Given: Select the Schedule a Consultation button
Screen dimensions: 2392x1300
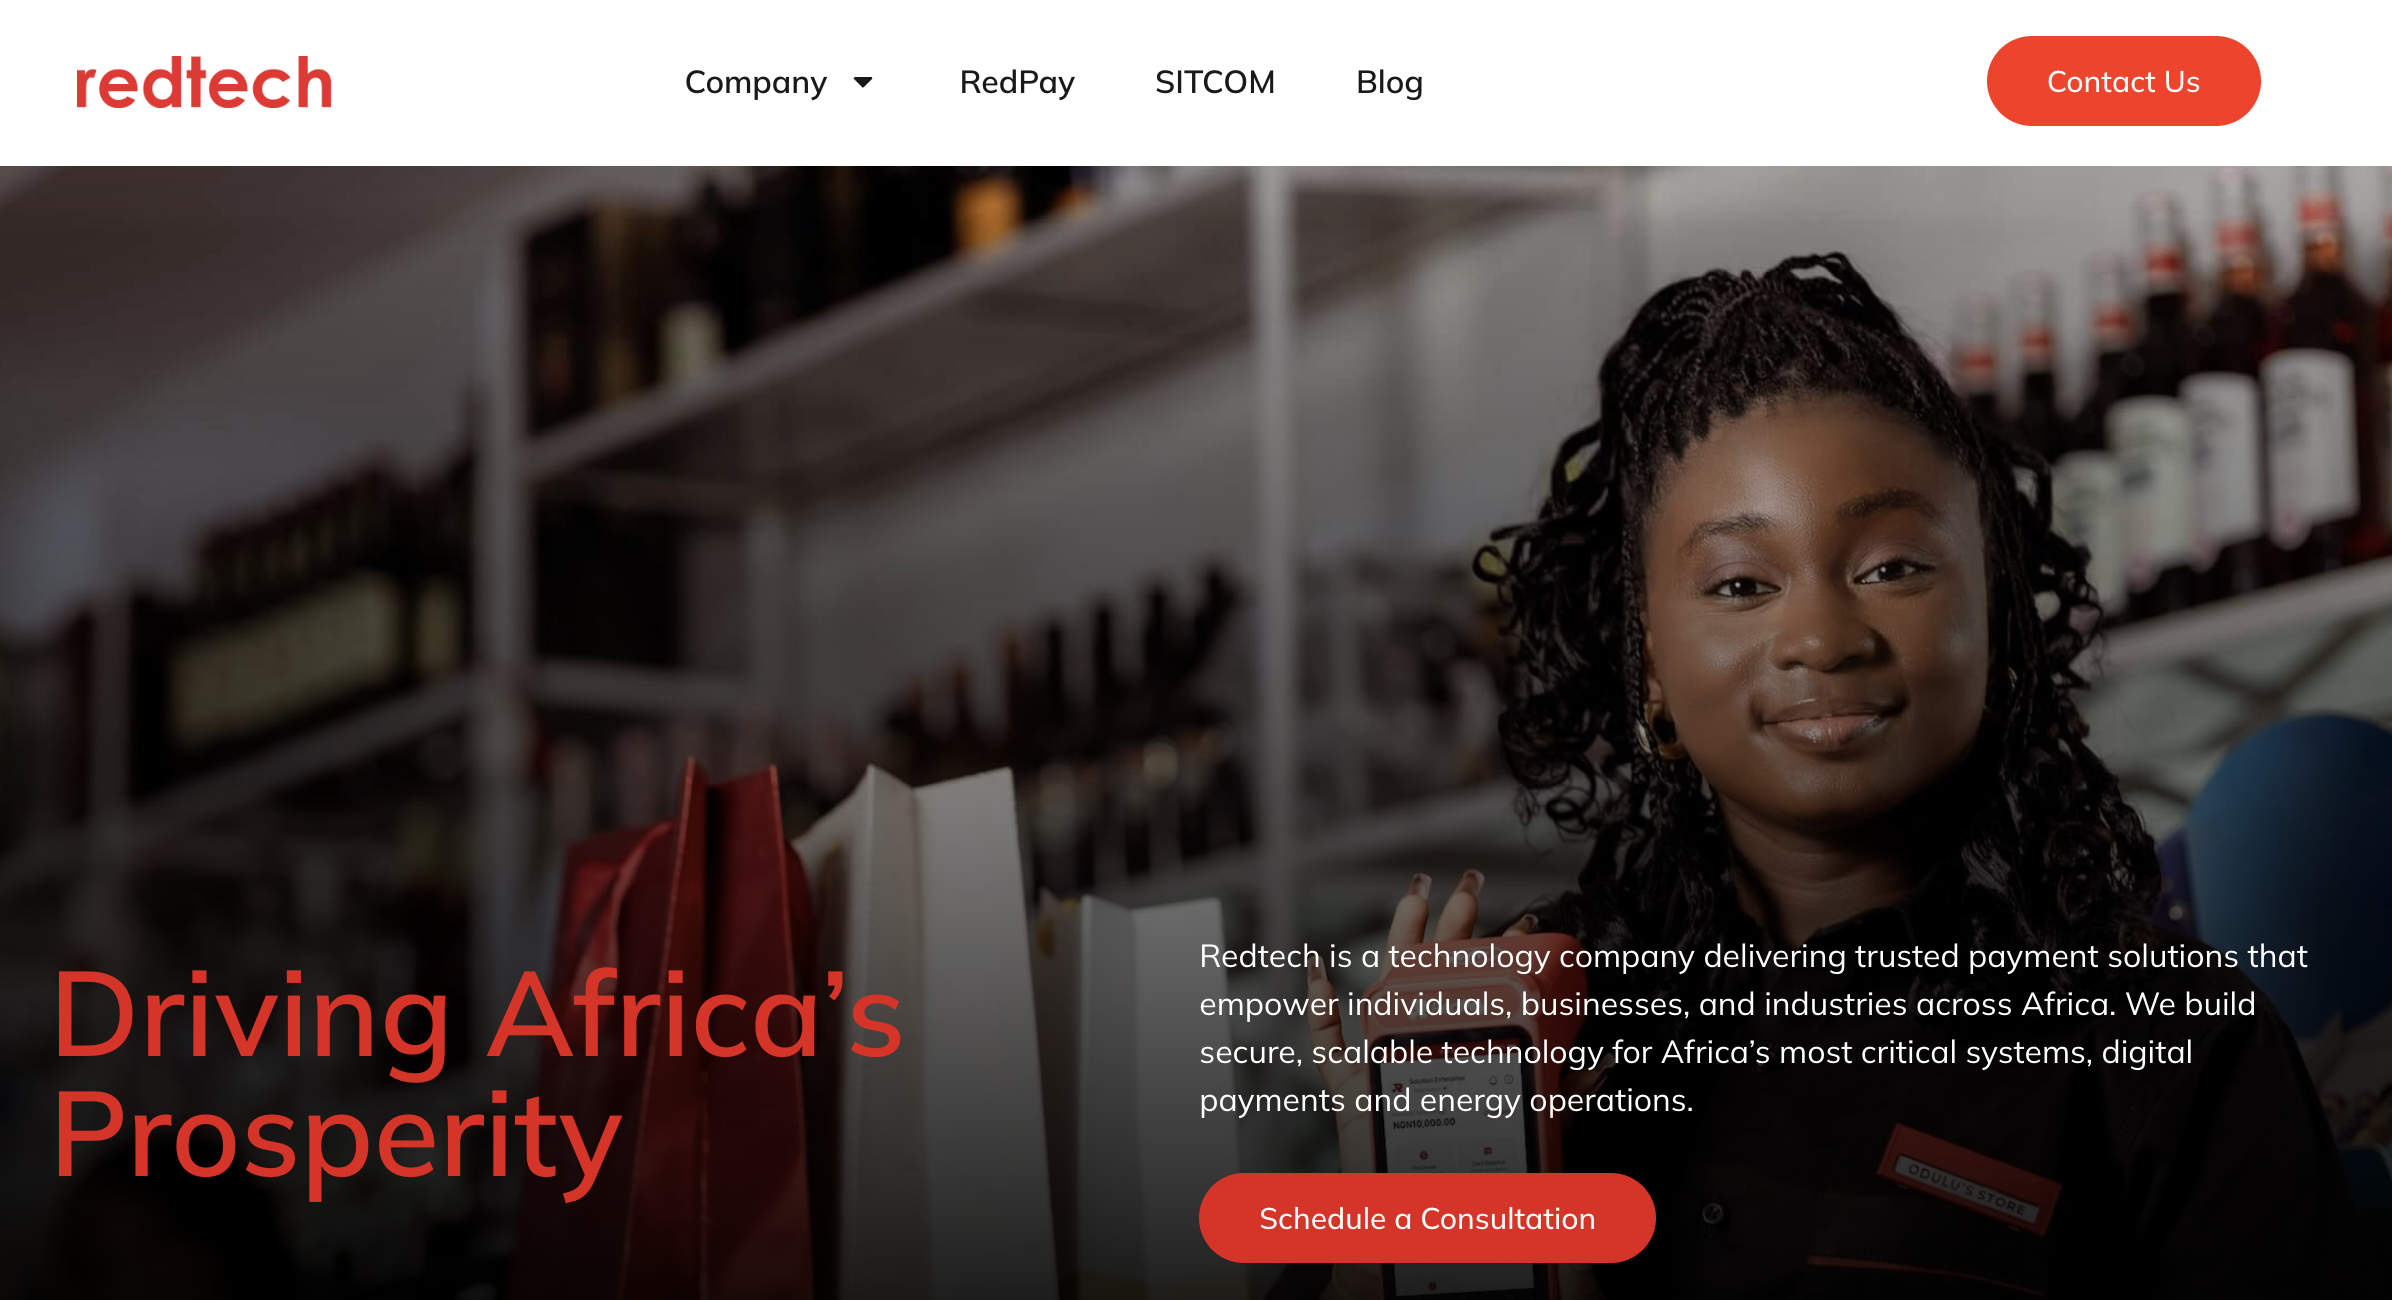Looking at the screenshot, I should pos(1427,1218).
